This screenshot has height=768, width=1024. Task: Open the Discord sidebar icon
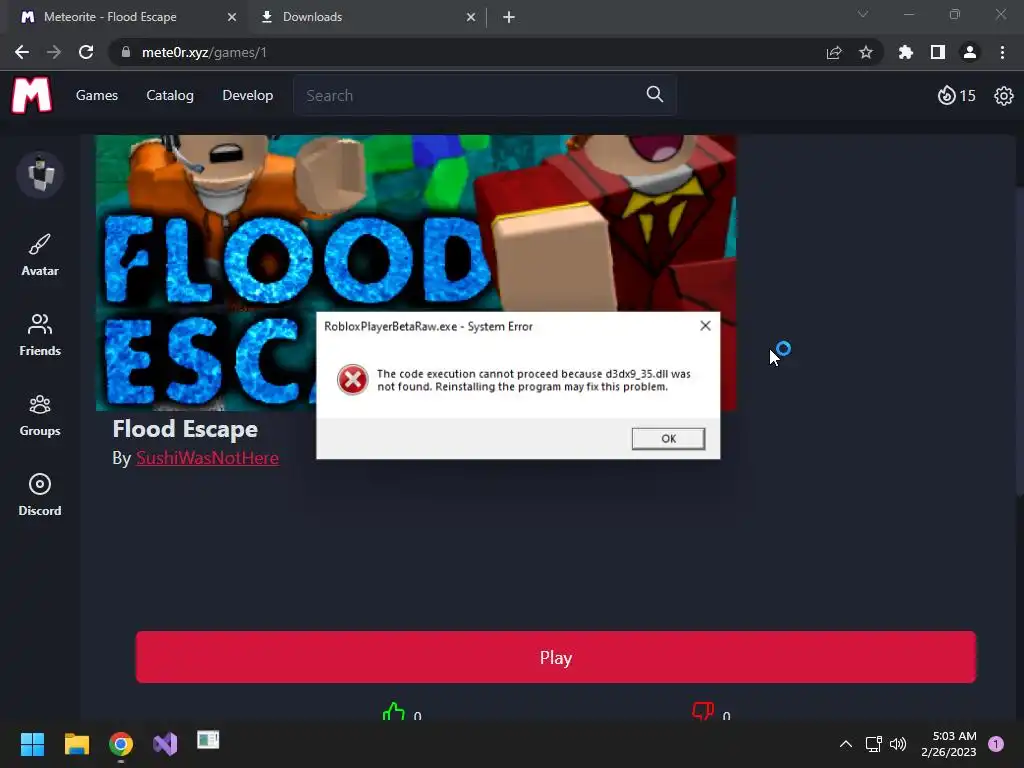40,495
